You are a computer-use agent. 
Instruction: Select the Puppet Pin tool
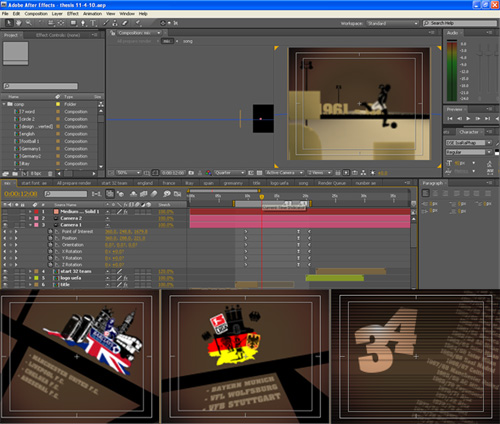tap(138, 23)
